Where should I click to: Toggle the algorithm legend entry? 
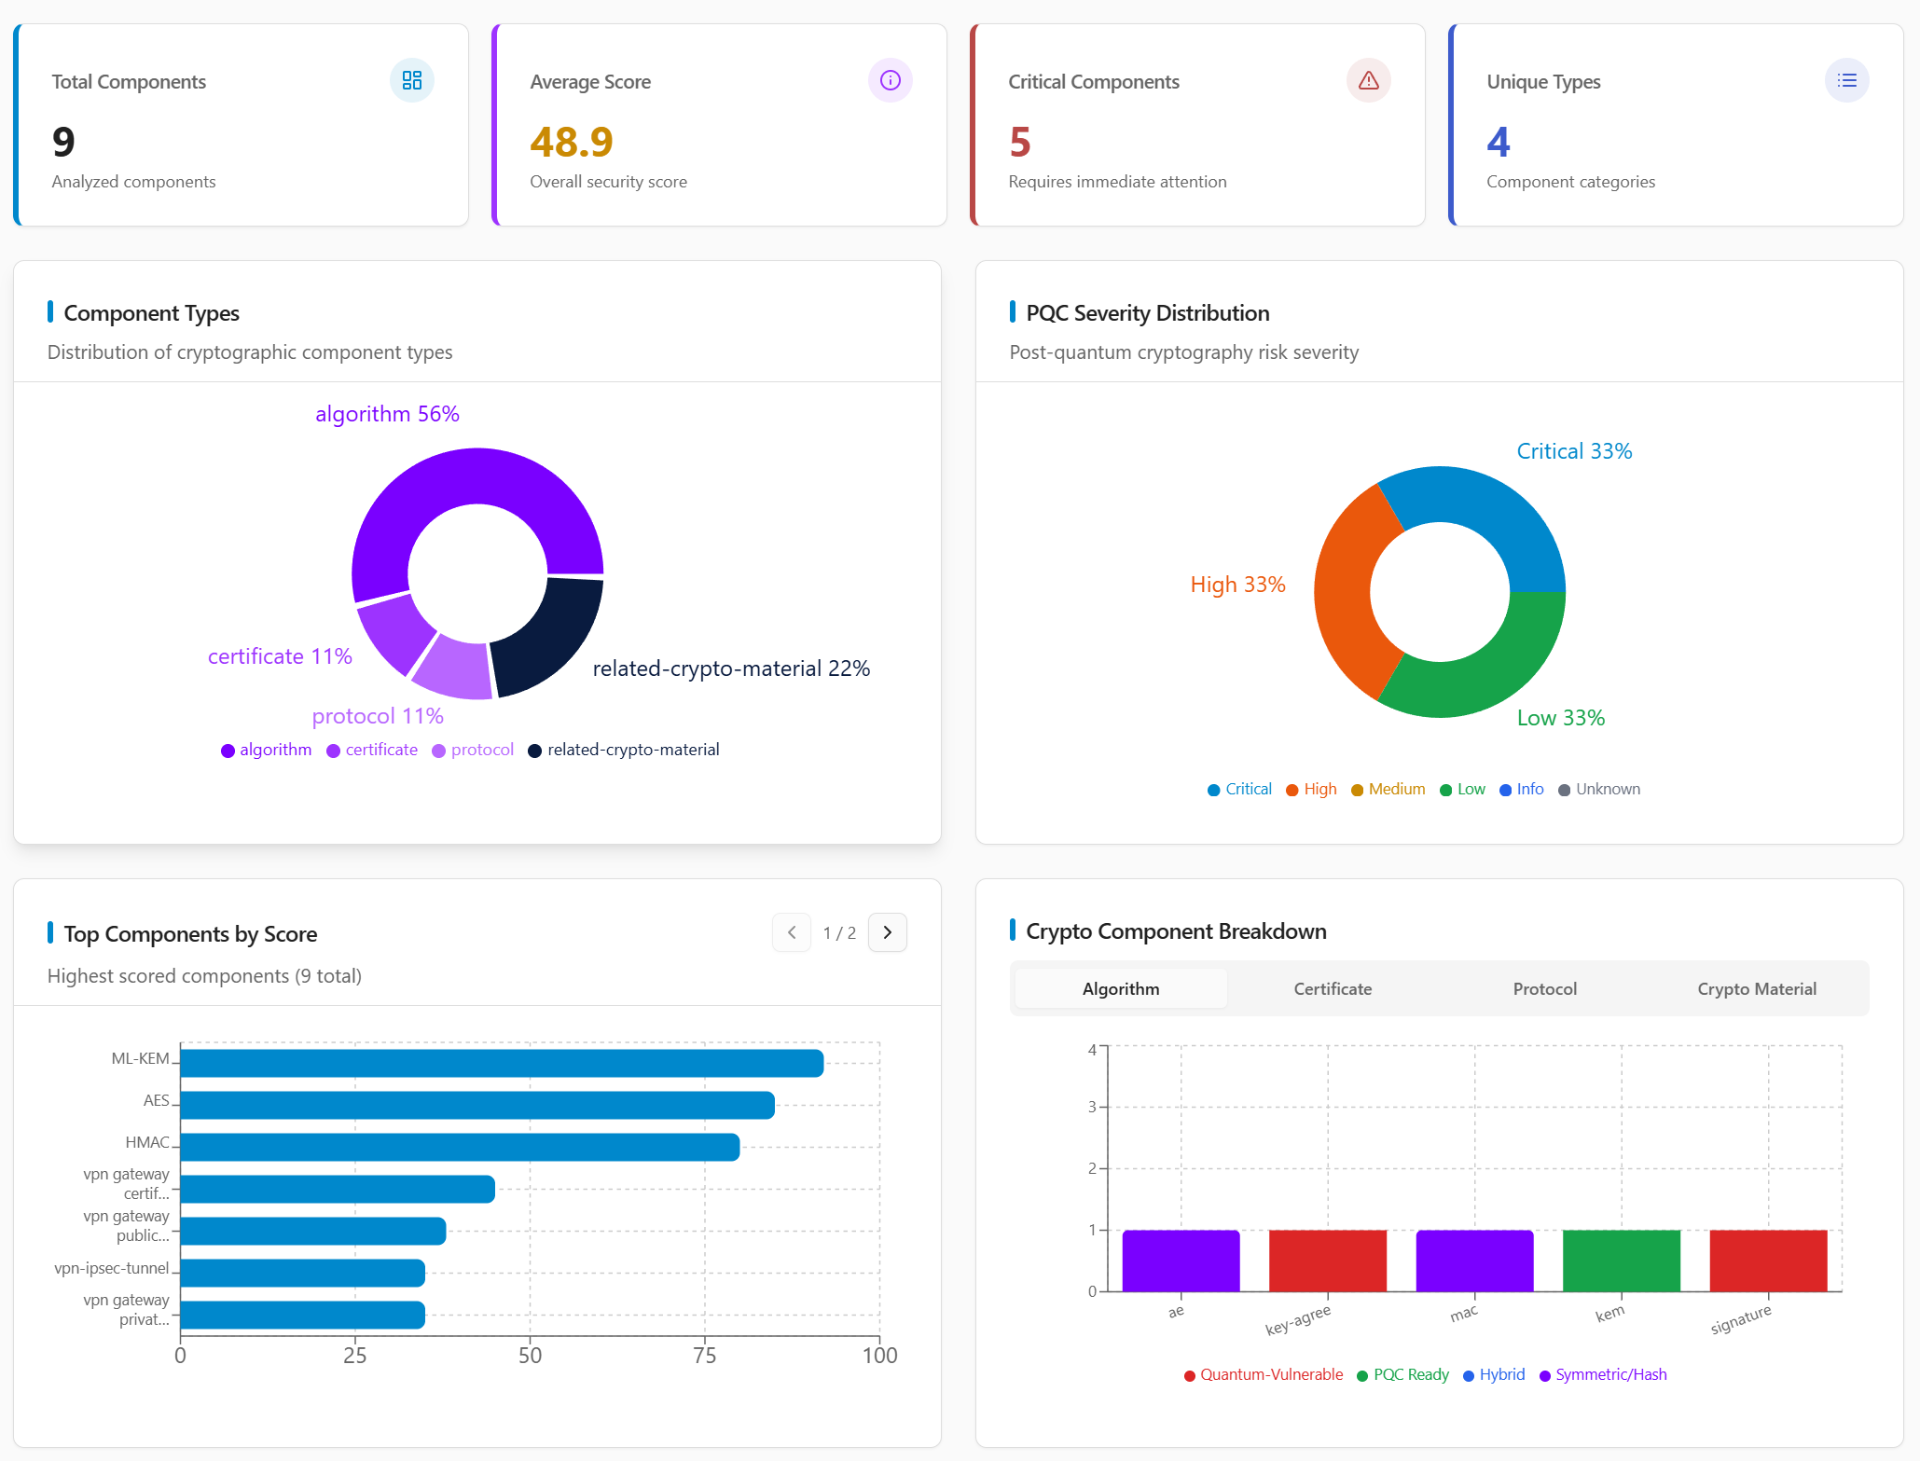266,750
